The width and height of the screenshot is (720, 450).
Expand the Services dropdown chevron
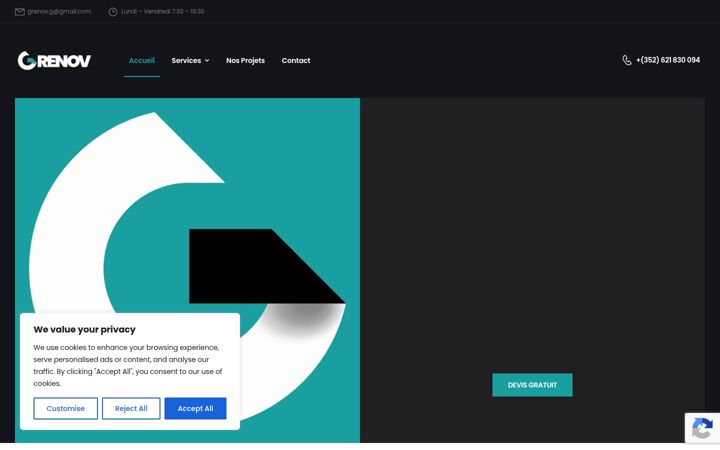coord(207,61)
